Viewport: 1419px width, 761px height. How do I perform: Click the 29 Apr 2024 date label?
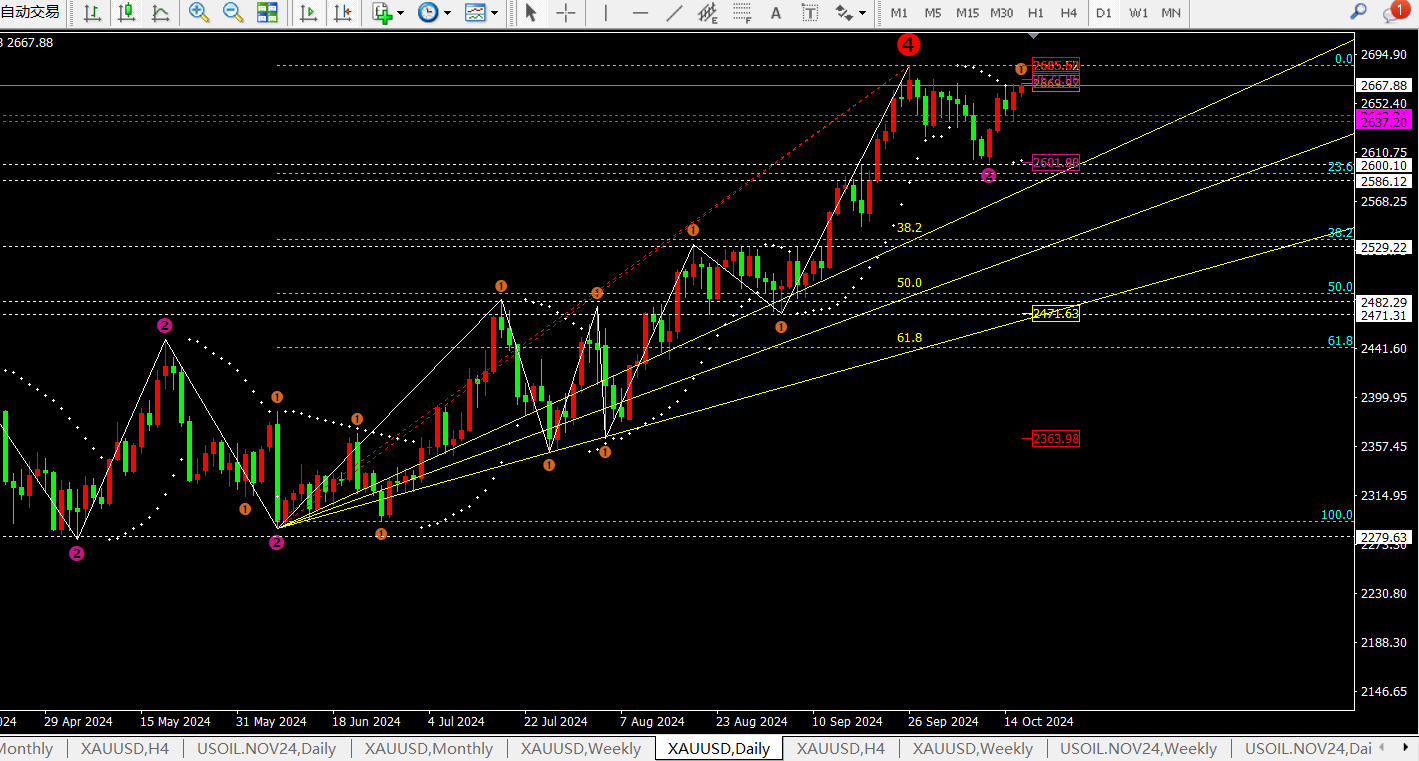click(78, 721)
